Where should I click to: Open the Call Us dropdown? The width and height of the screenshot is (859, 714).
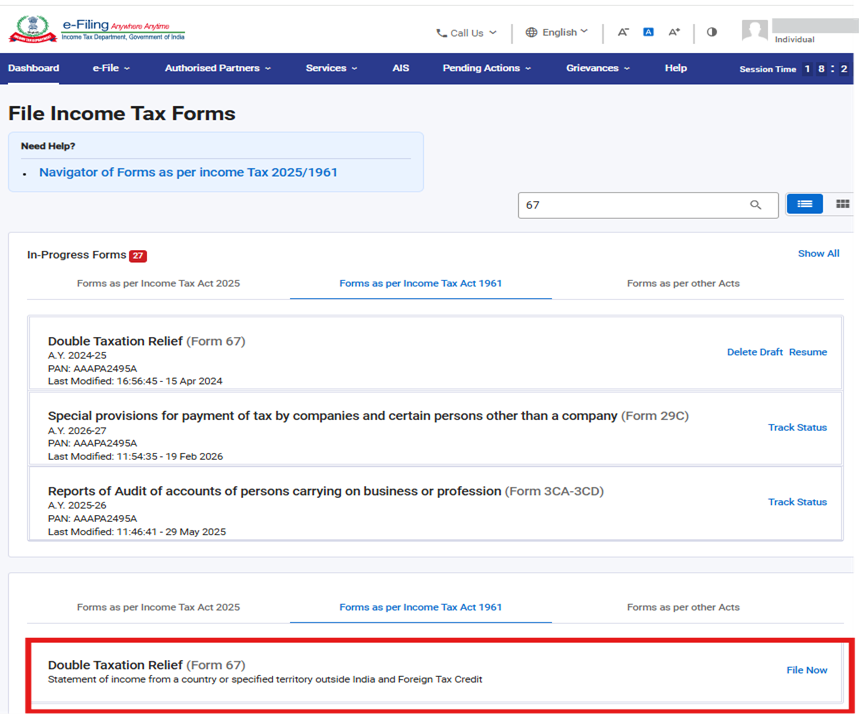pyautogui.click(x=466, y=33)
